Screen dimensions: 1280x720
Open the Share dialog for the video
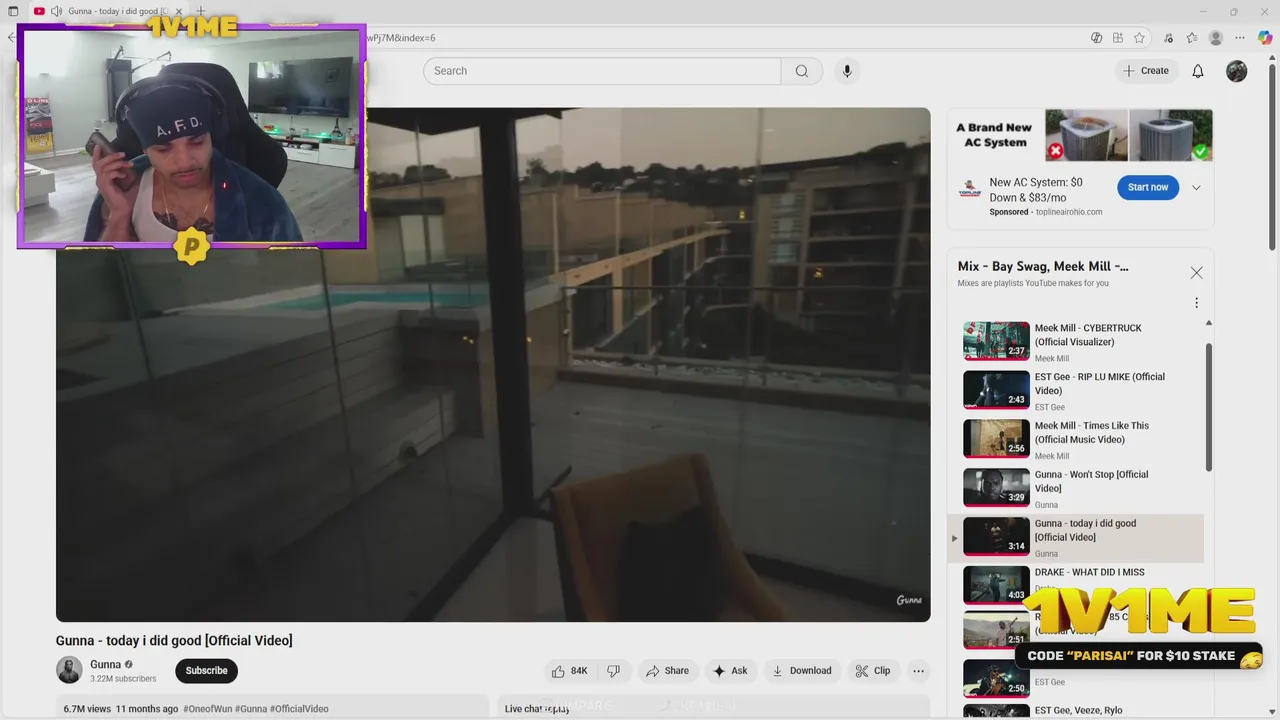click(x=667, y=671)
